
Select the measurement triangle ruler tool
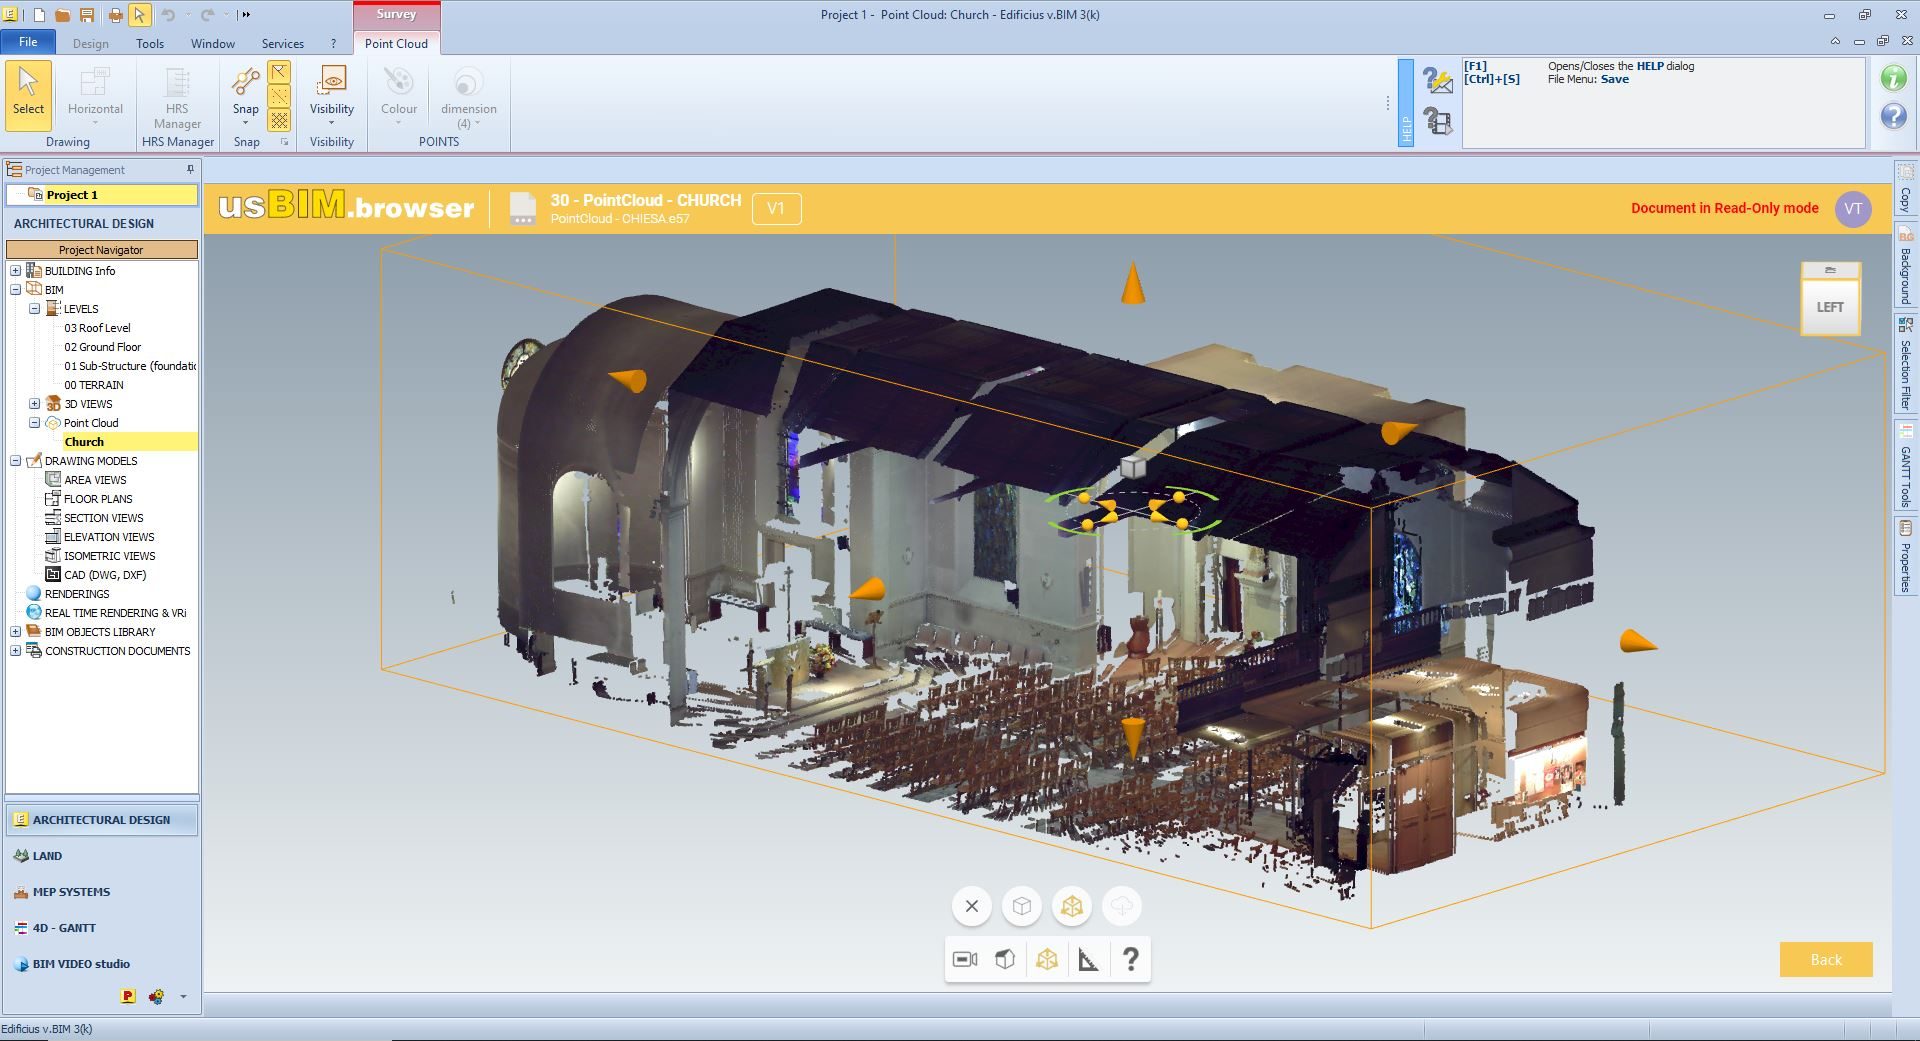click(1088, 960)
